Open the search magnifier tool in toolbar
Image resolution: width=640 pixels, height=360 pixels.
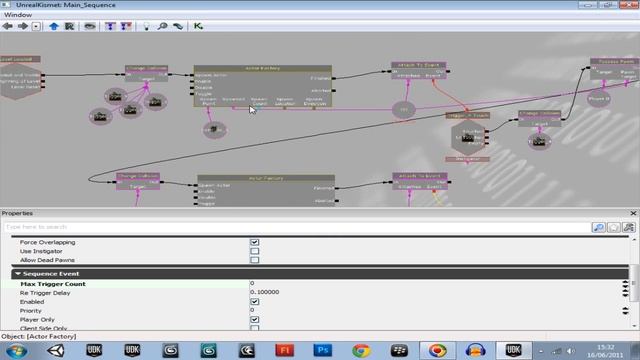tap(162, 27)
